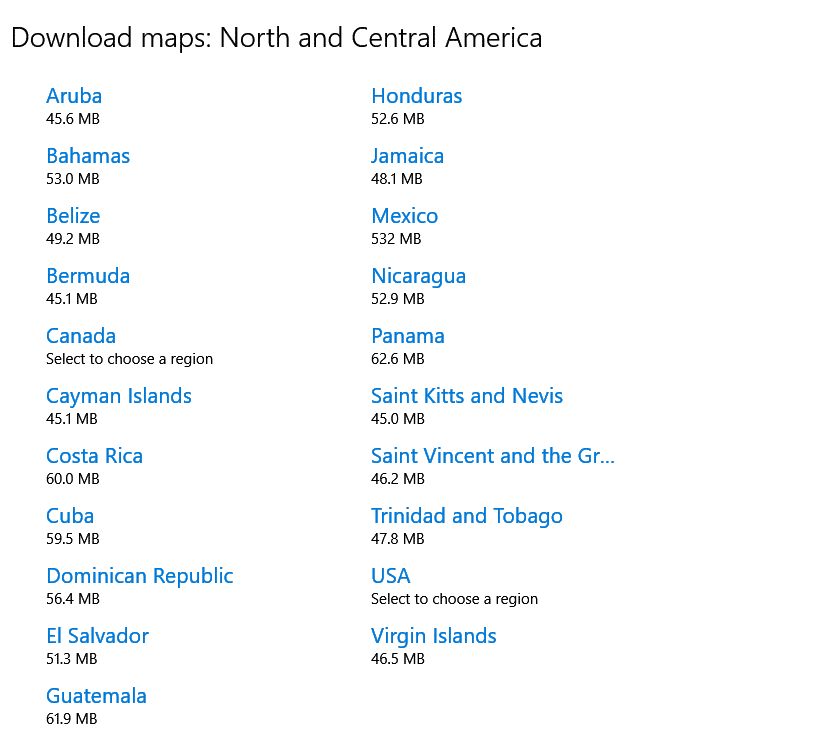The image size is (821, 749).
Task: Click 'Select to choose a region' under Canada
Action: point(129,359)
